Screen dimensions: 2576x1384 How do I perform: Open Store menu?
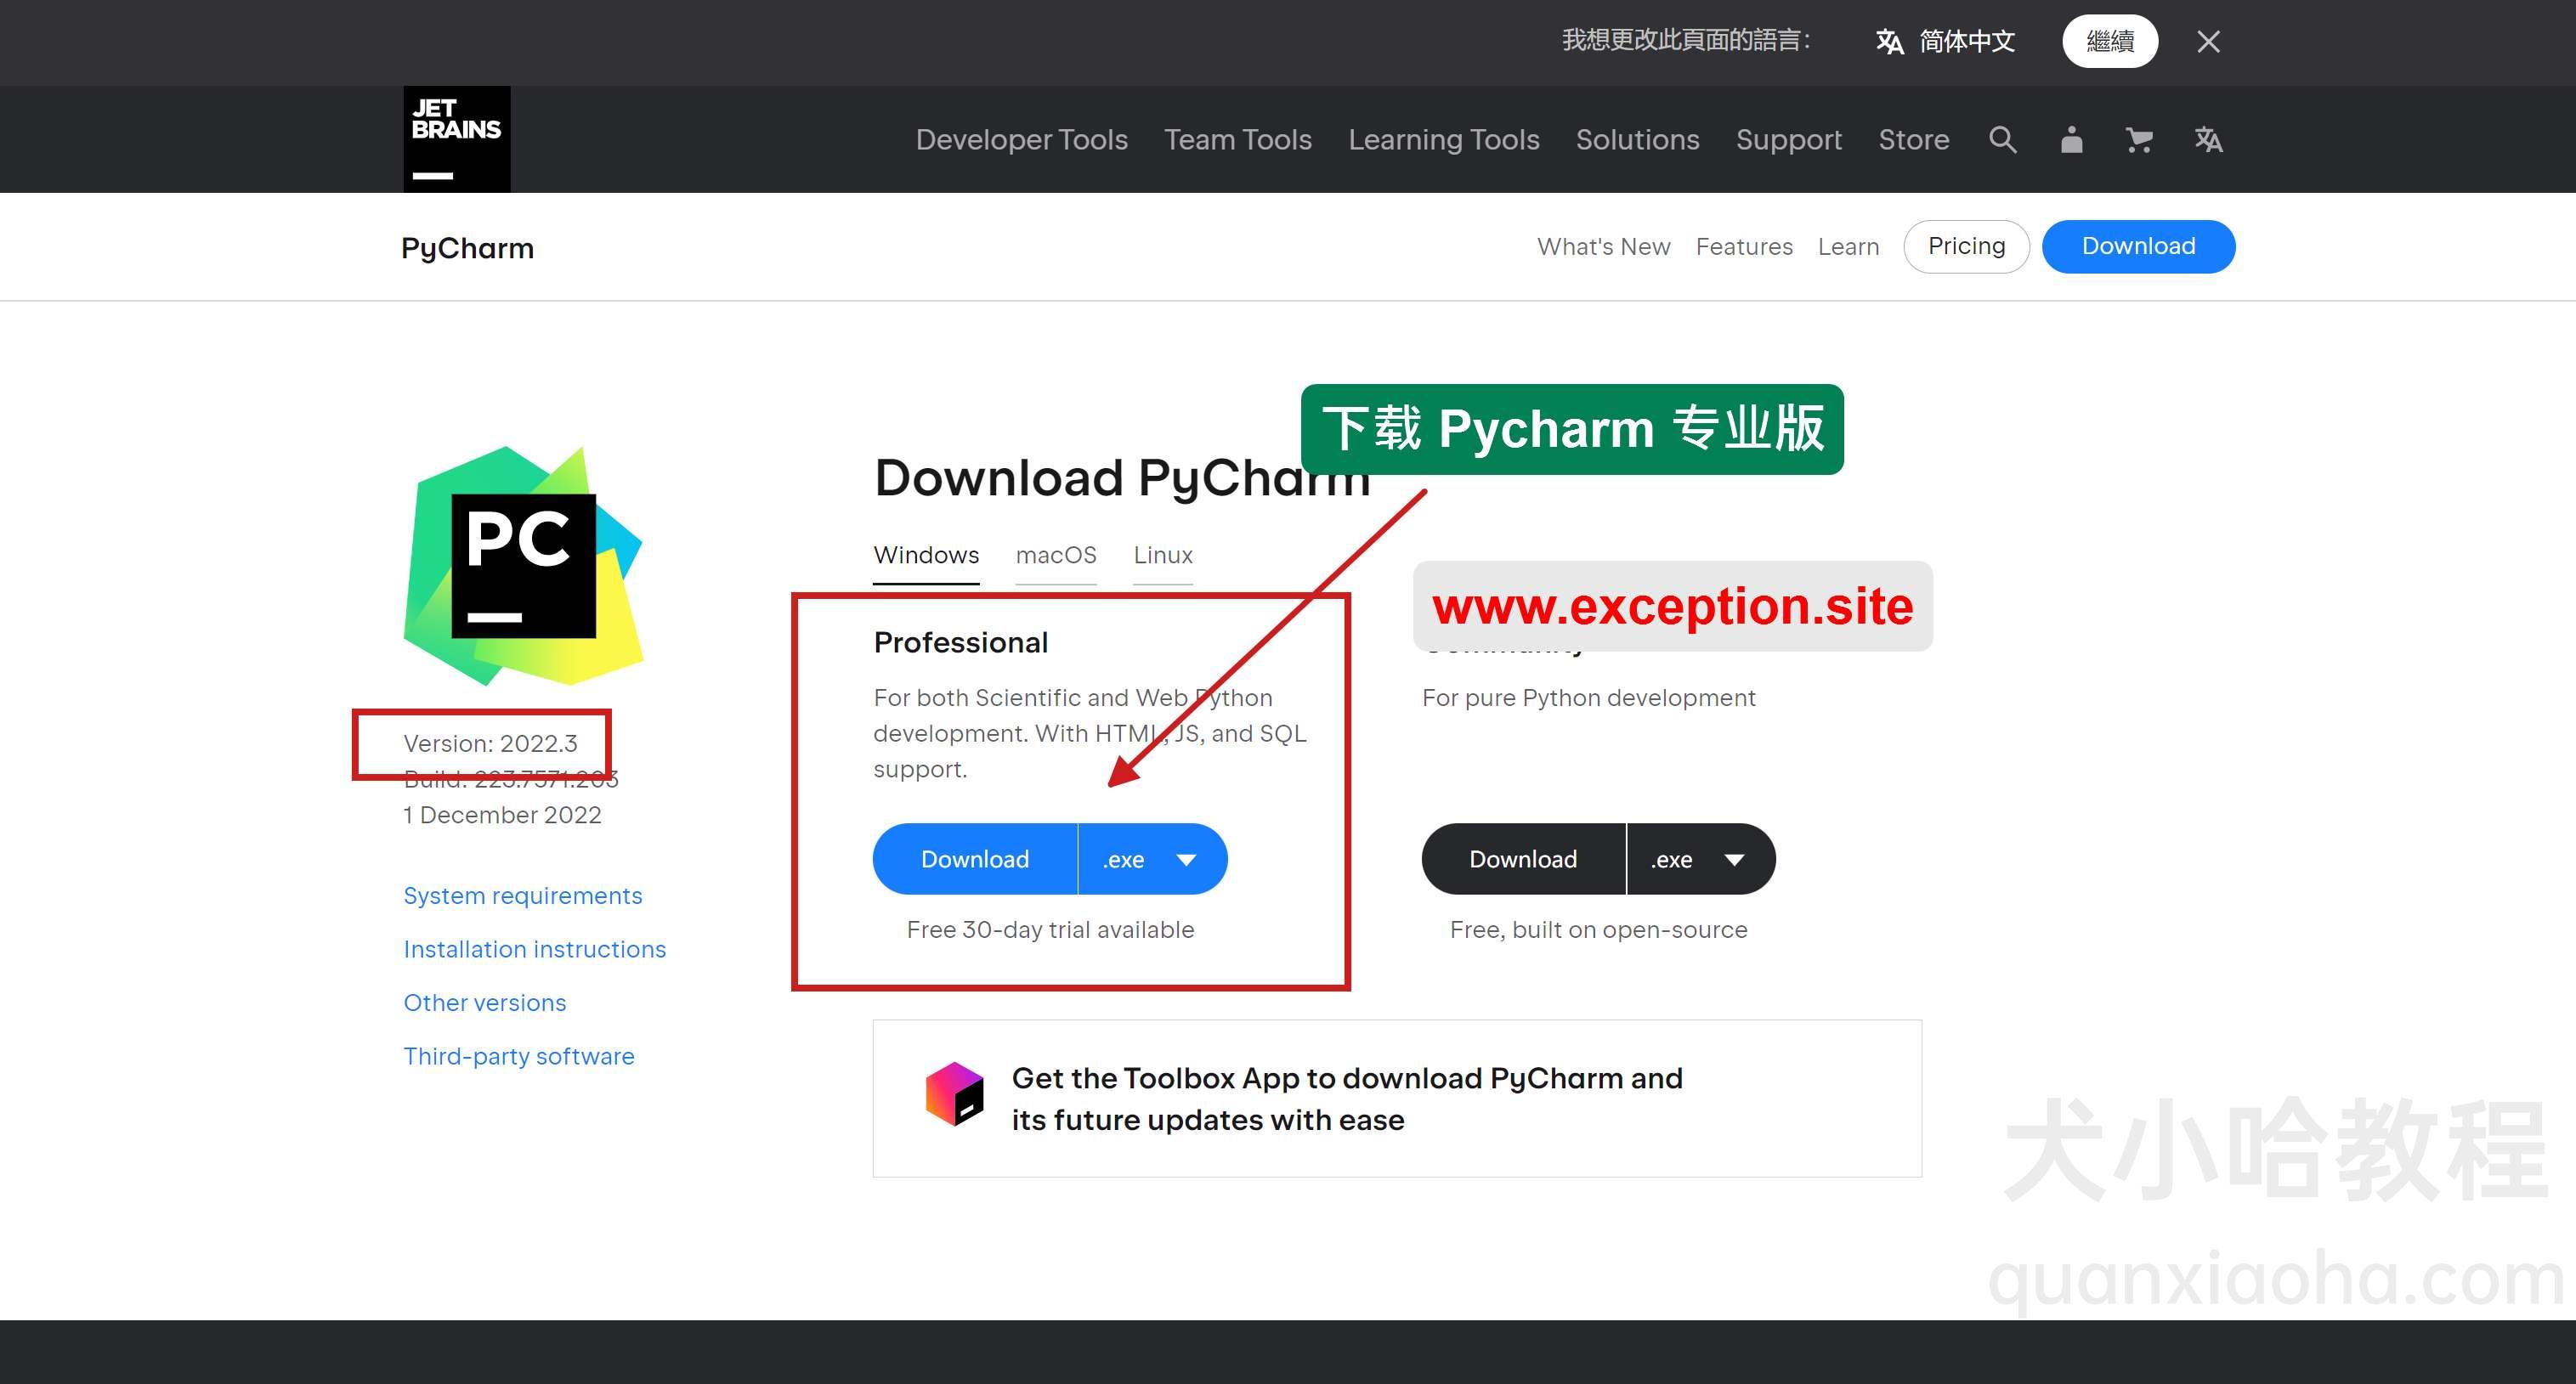[x=1913, y=140]
